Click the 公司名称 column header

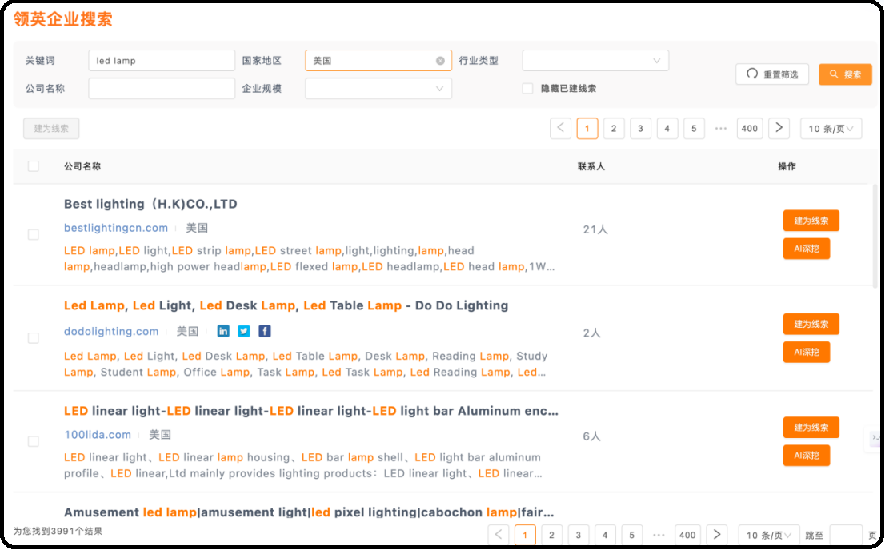[82, 166]
